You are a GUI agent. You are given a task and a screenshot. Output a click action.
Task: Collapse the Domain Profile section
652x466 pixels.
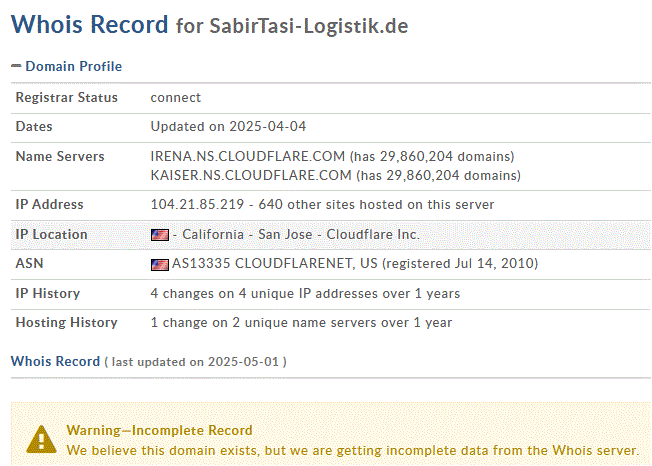[72, 66]
